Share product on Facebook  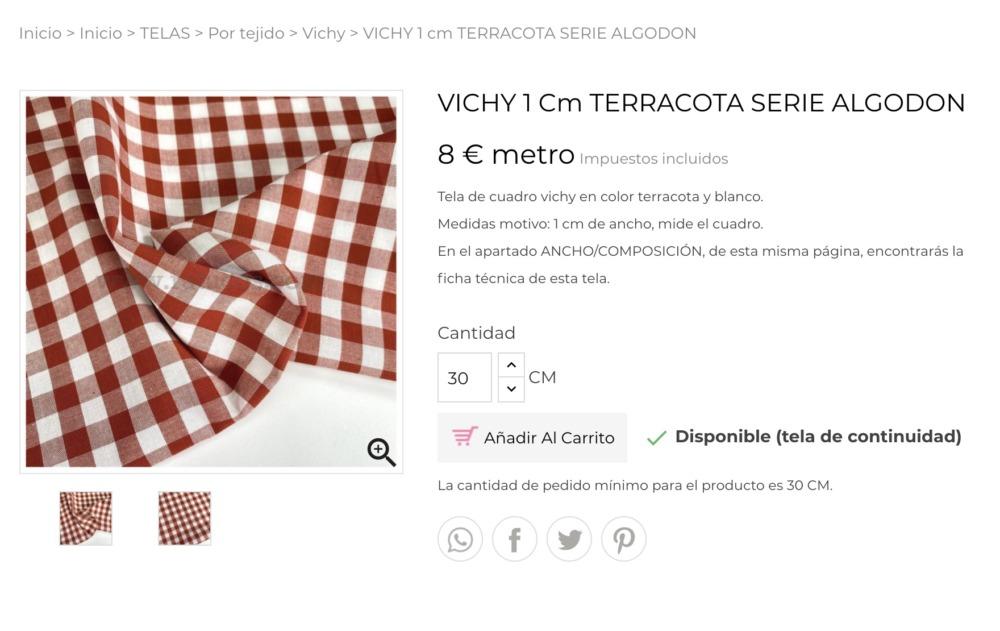click(x=515, y=539)
